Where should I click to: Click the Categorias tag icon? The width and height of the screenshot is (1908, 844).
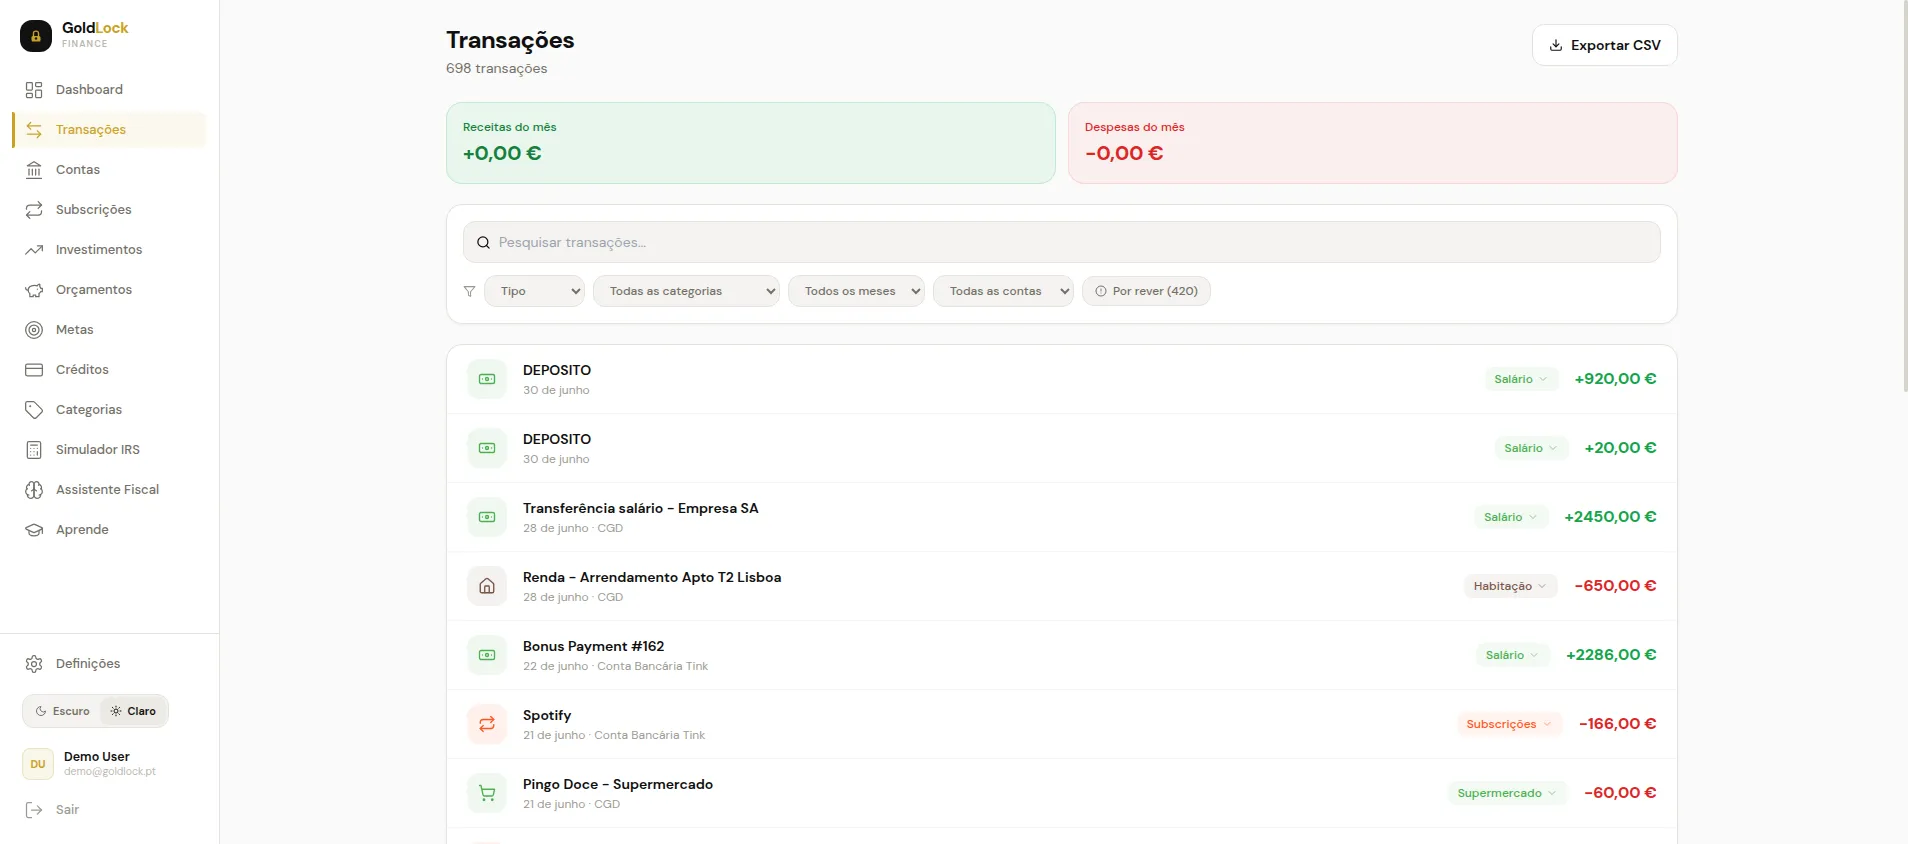click(x=34, y=410)
